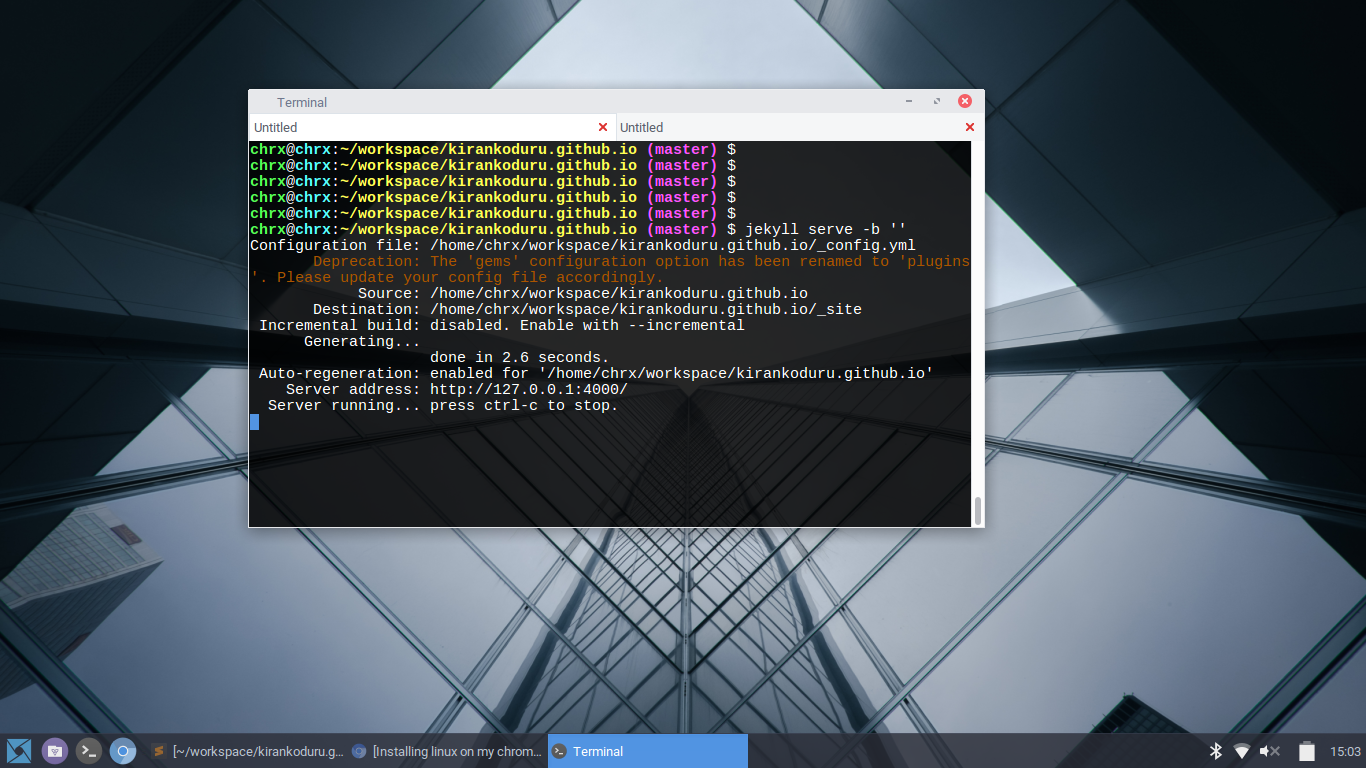This screenshot has width=1366, height=768.
Task: Click the http://127.0.0.1:4000/ server address
Action: click(x=529, y=389)
